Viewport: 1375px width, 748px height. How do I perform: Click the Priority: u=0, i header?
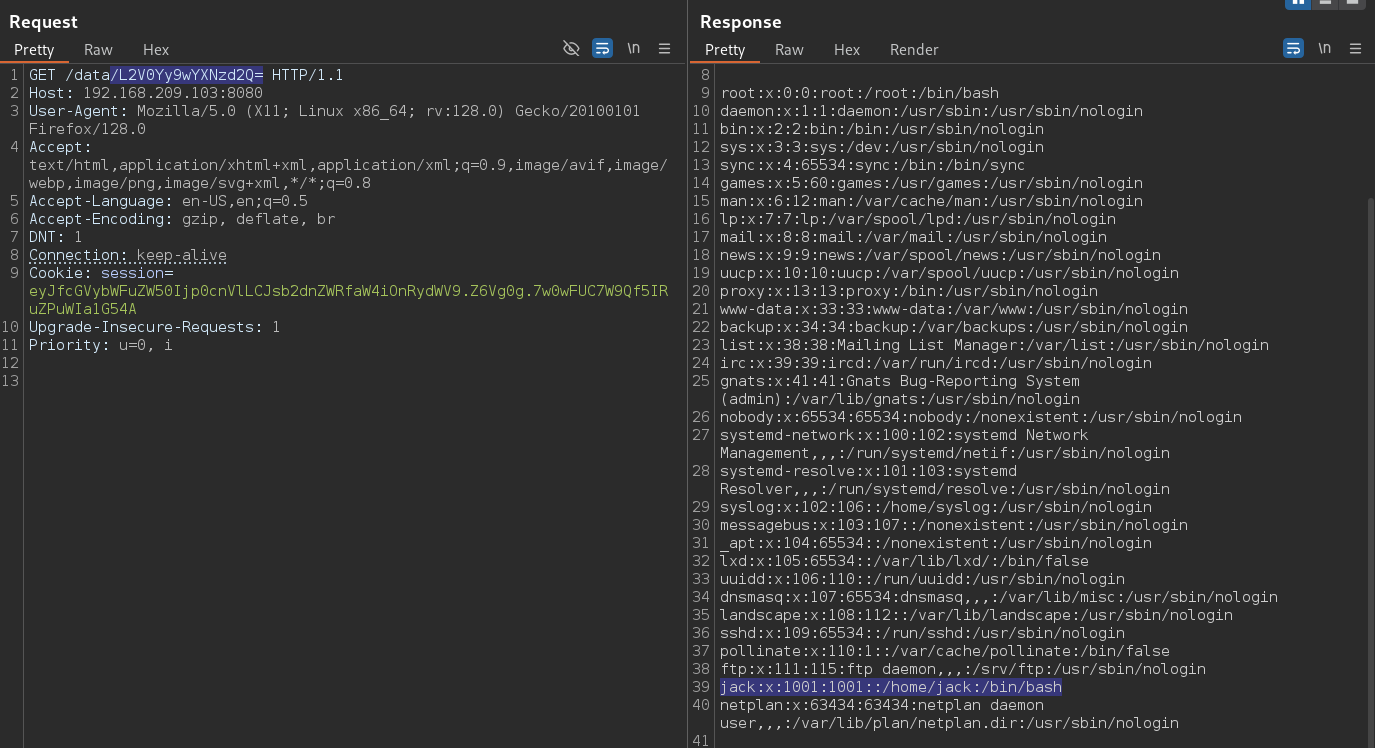[100, 345]
